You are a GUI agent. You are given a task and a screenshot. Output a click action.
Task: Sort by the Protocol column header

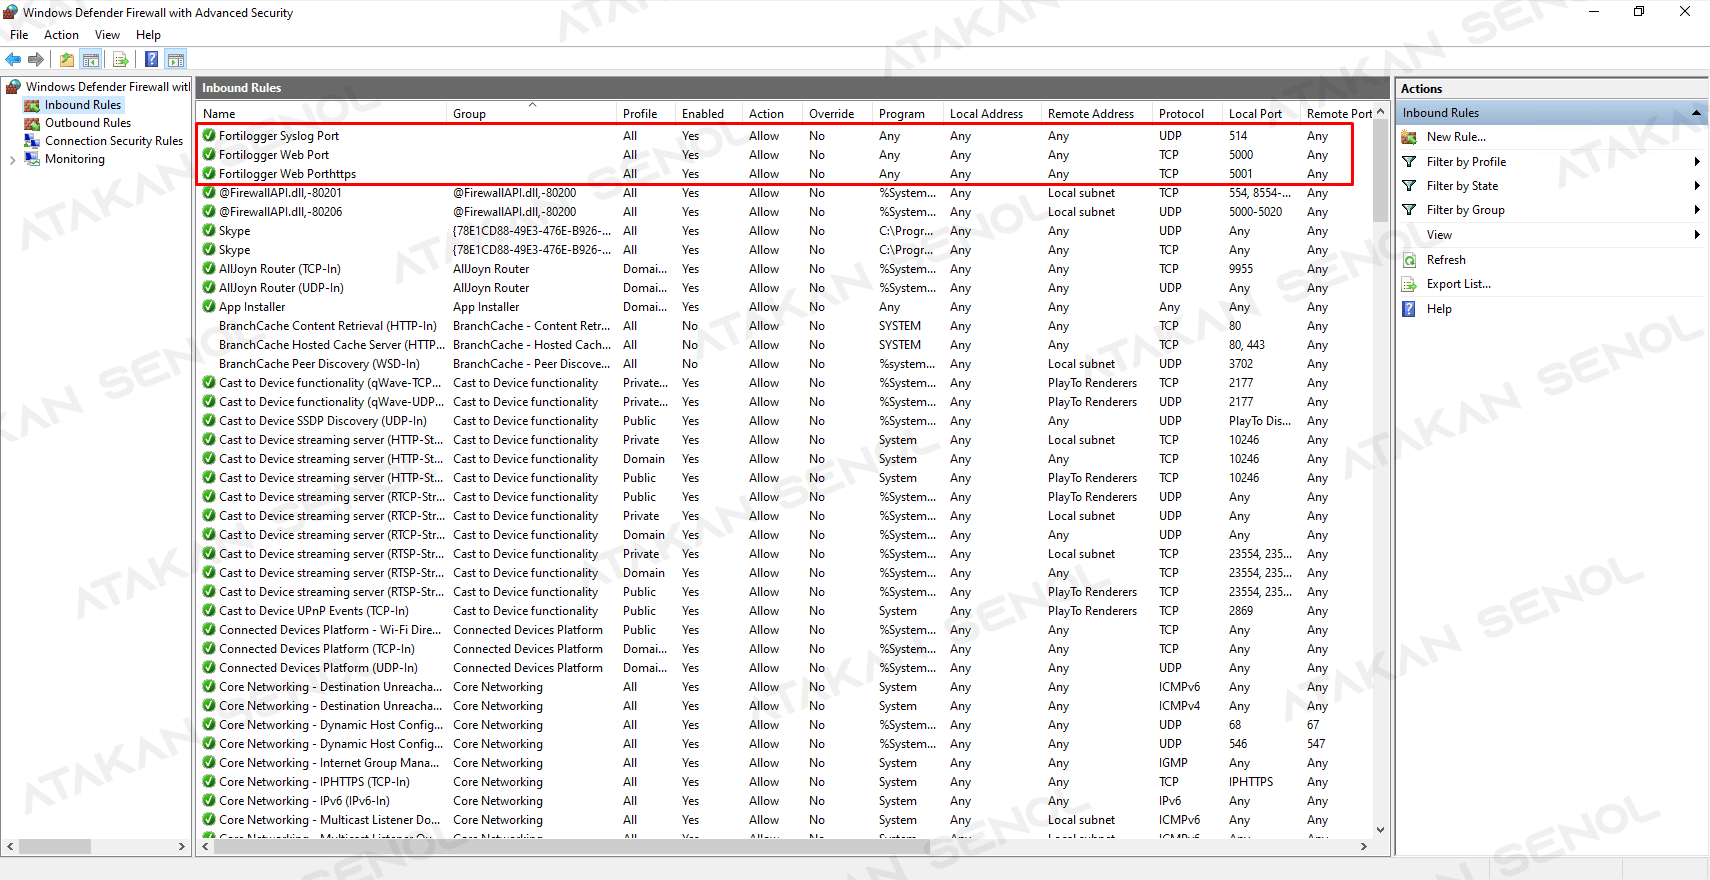coord(1187,114)
